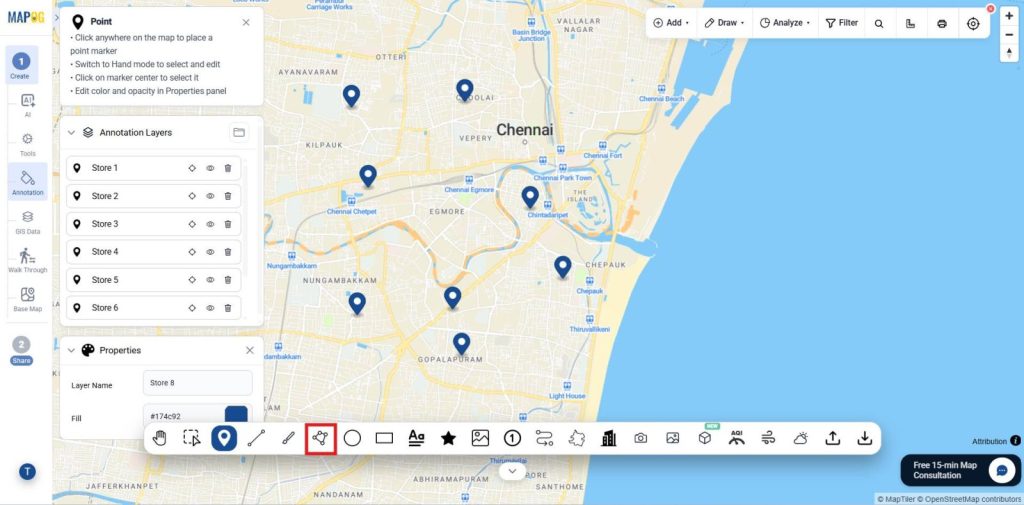
Task: Toggle visibility of Store 3 layer
Action: coord(210,224)
